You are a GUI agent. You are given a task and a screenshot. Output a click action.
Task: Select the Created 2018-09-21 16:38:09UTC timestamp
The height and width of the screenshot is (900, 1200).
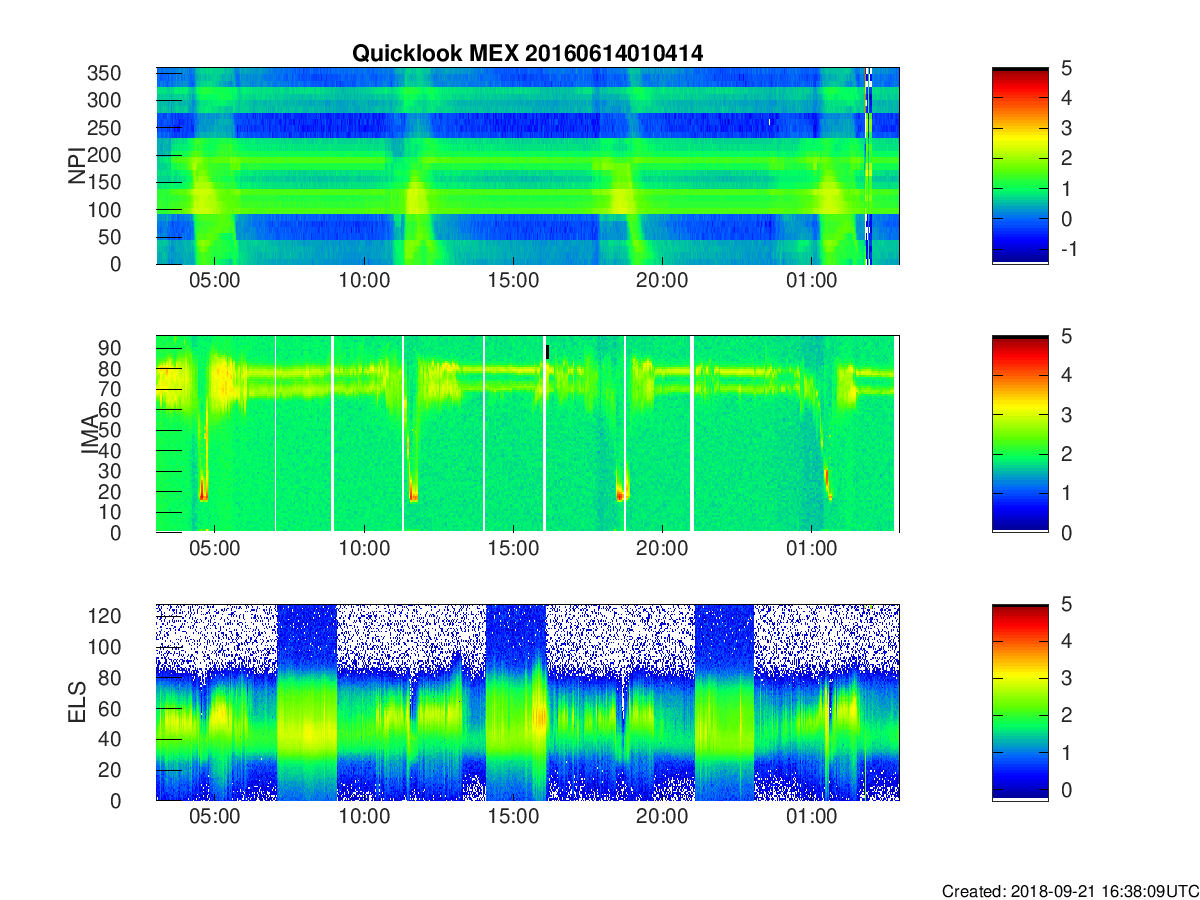click(1069, 891)
